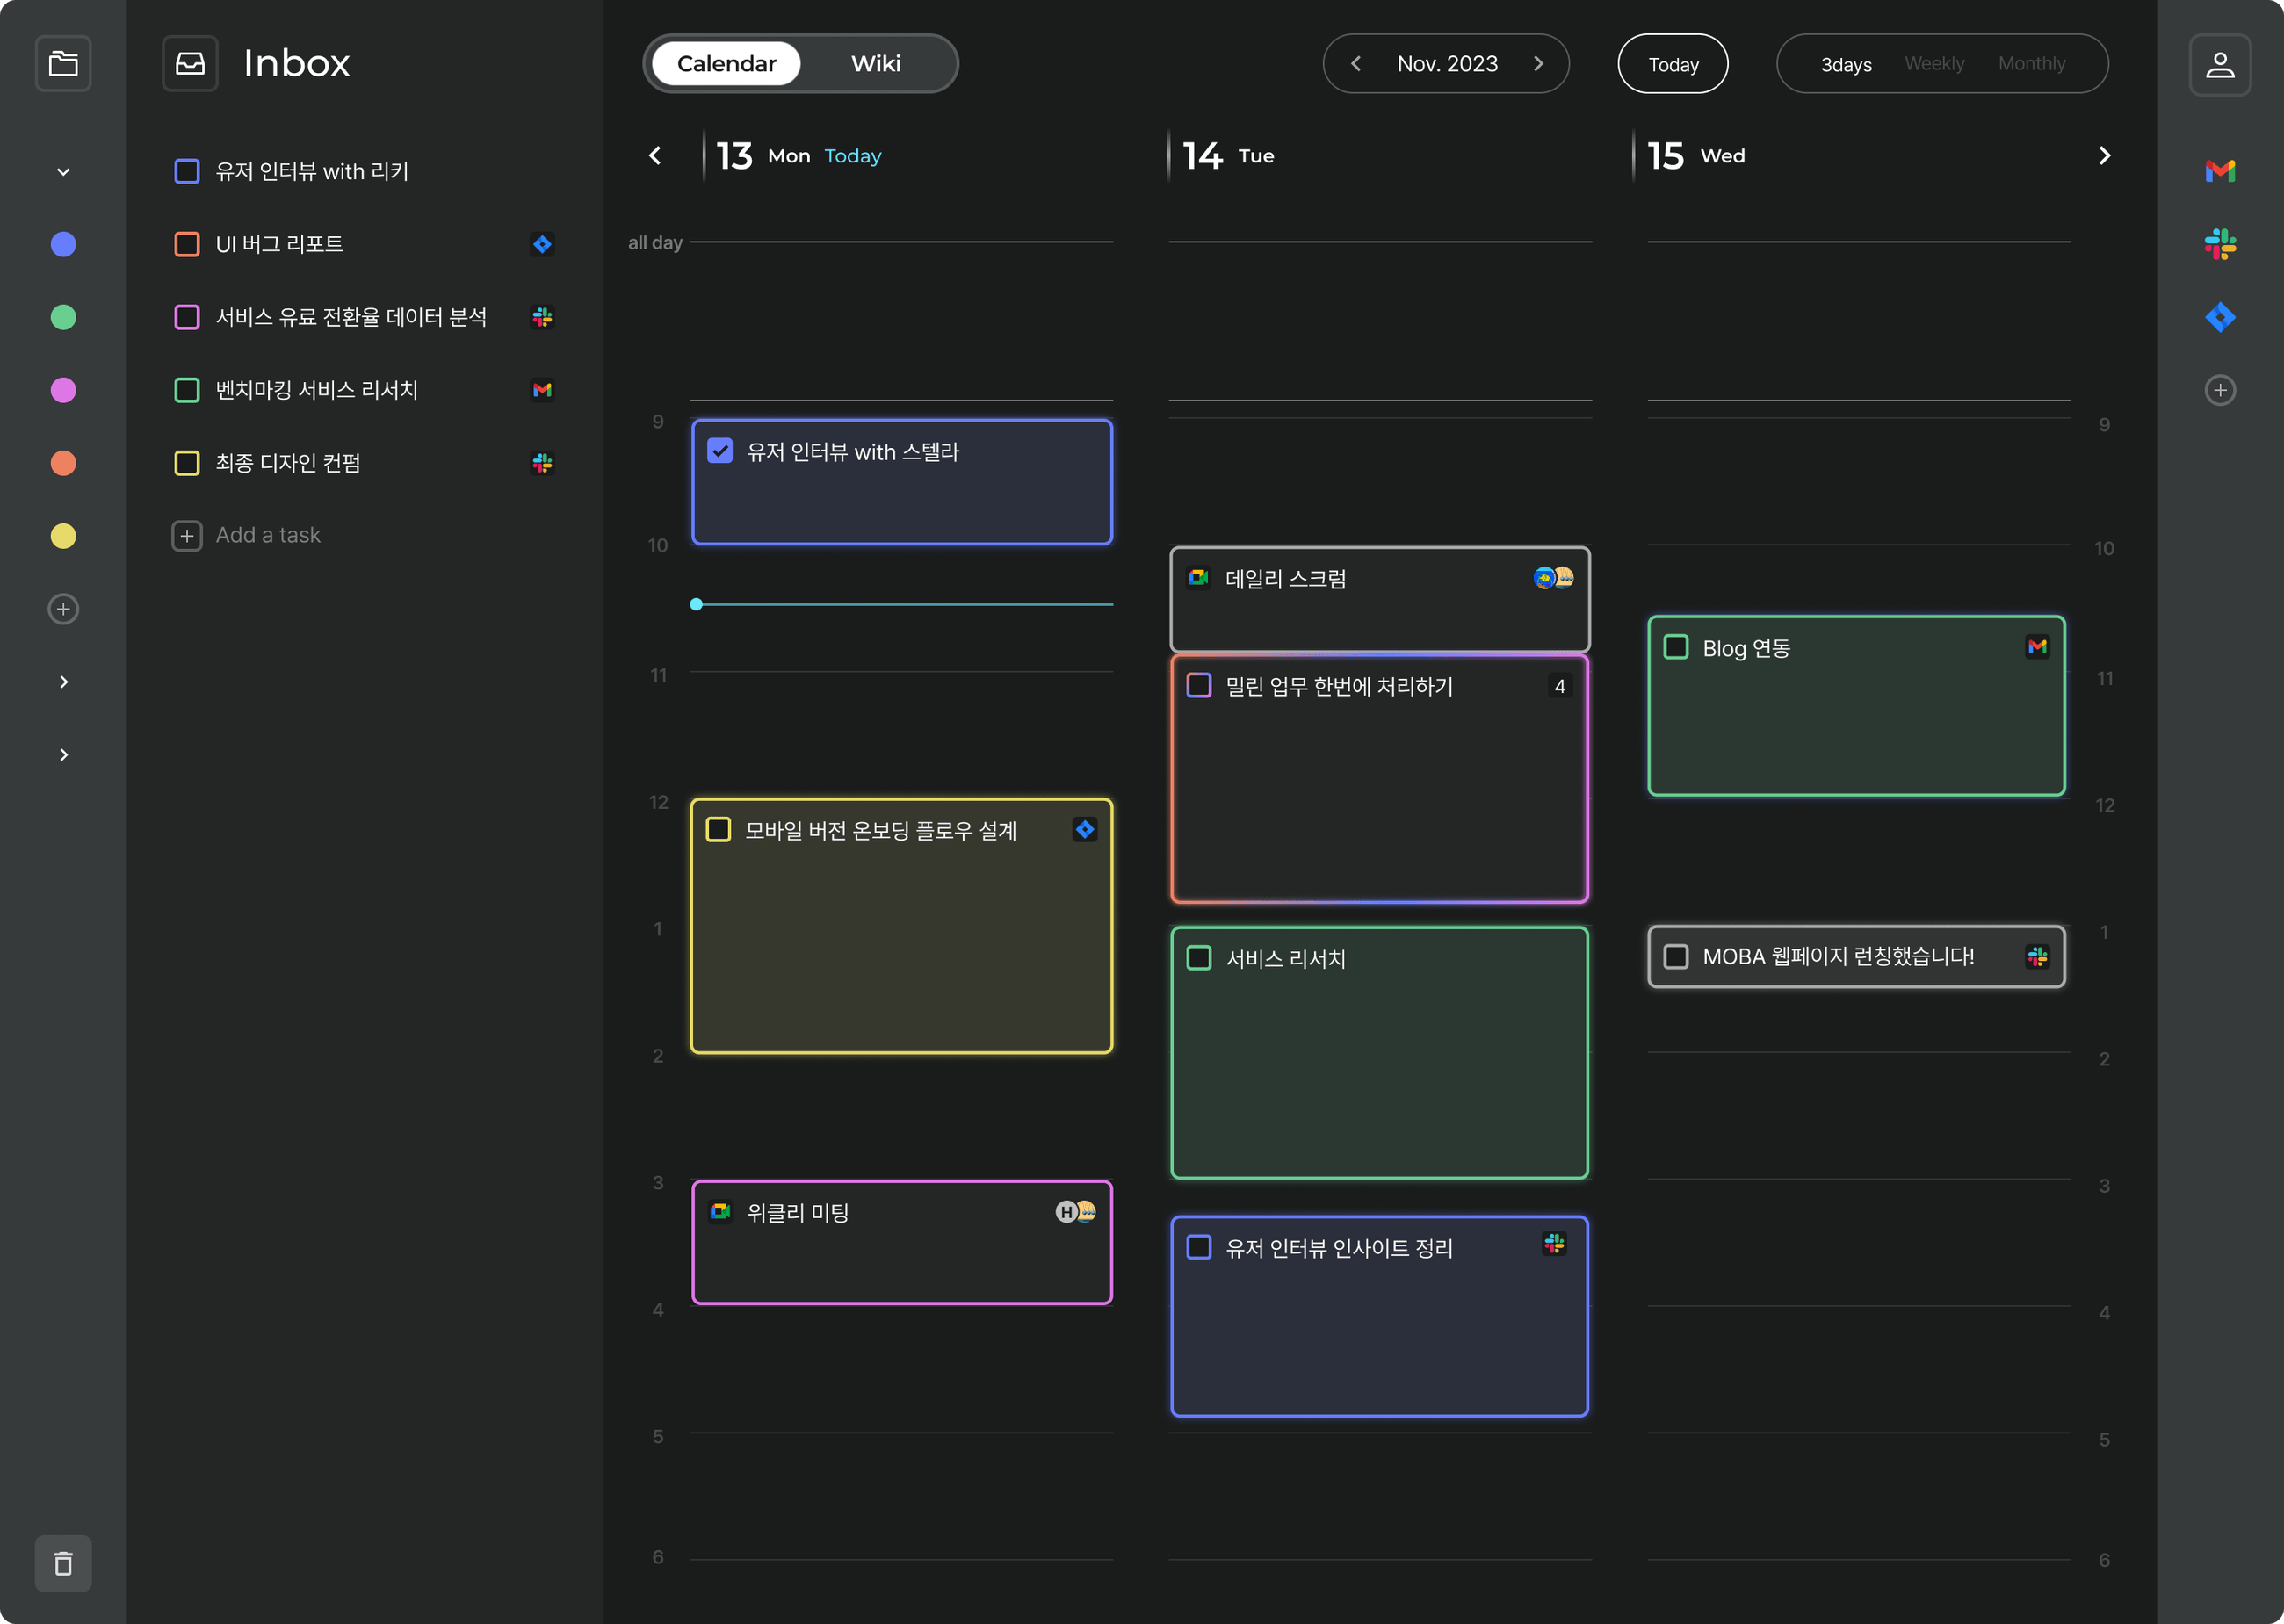2284x1624 pixels.
Task: Click the Gmail icon on 벤치마킹 서비스 리서치 task
Action: click(543, 390)
